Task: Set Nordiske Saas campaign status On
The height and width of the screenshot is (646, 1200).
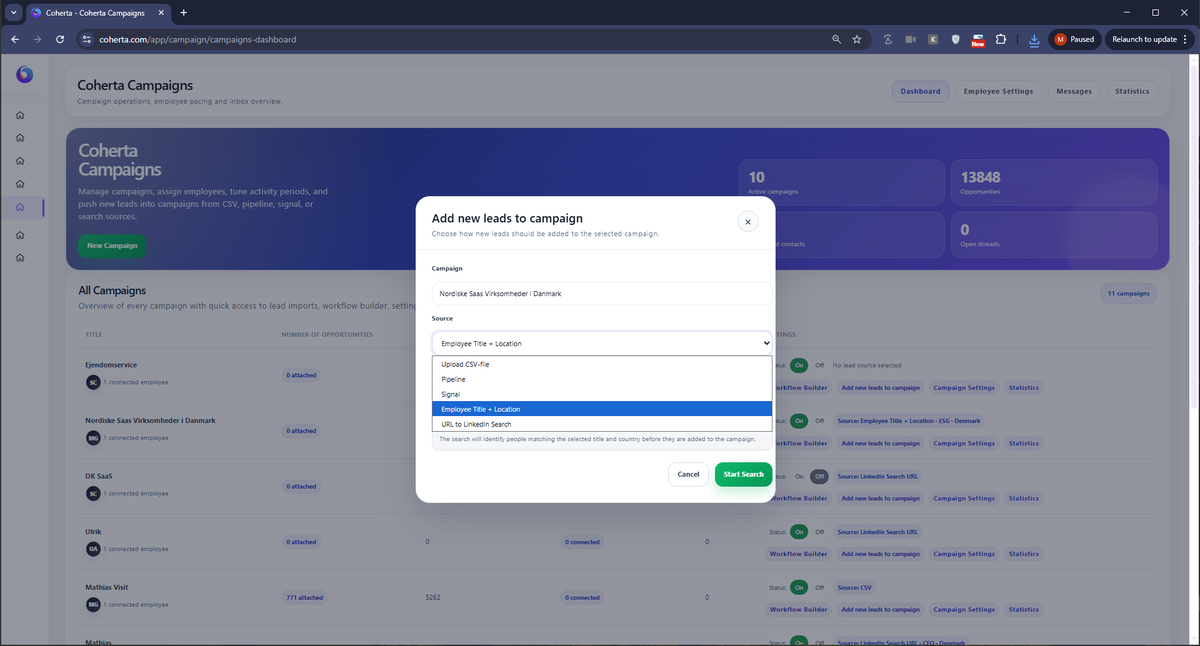Action: point(799,421)
